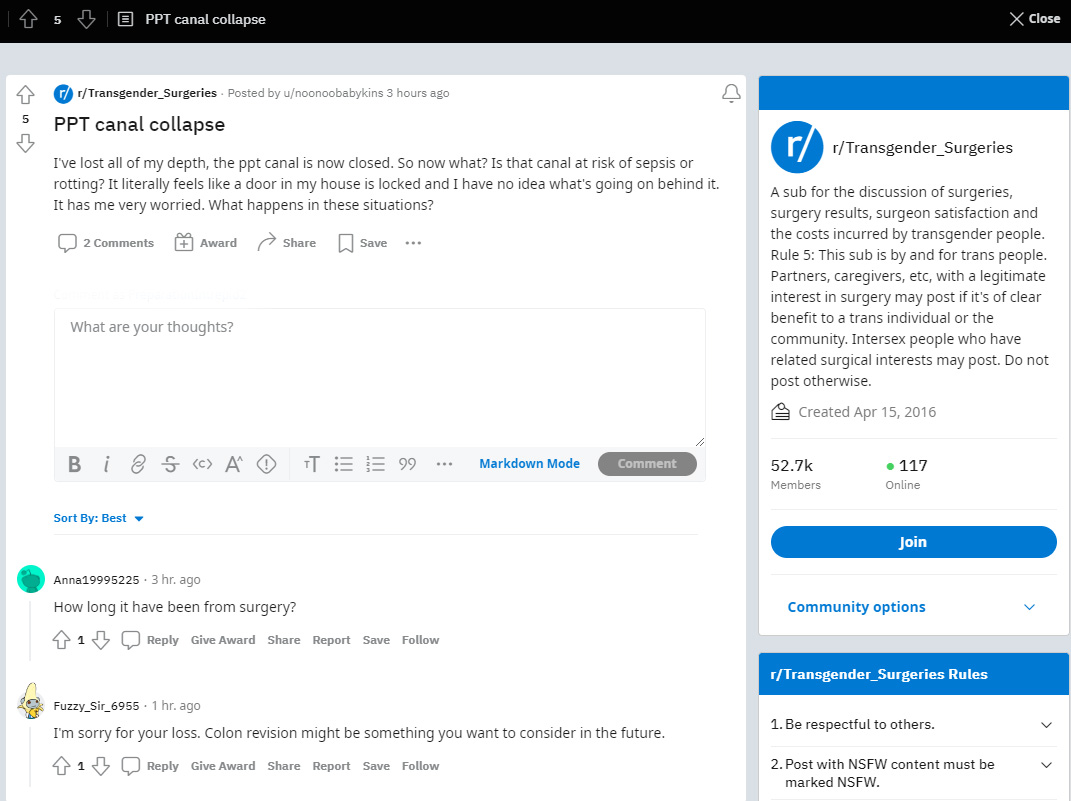Toggle italic formatting in comment editor
The height and width of the screenshot is (801, 1071).
tap(107, 464)
